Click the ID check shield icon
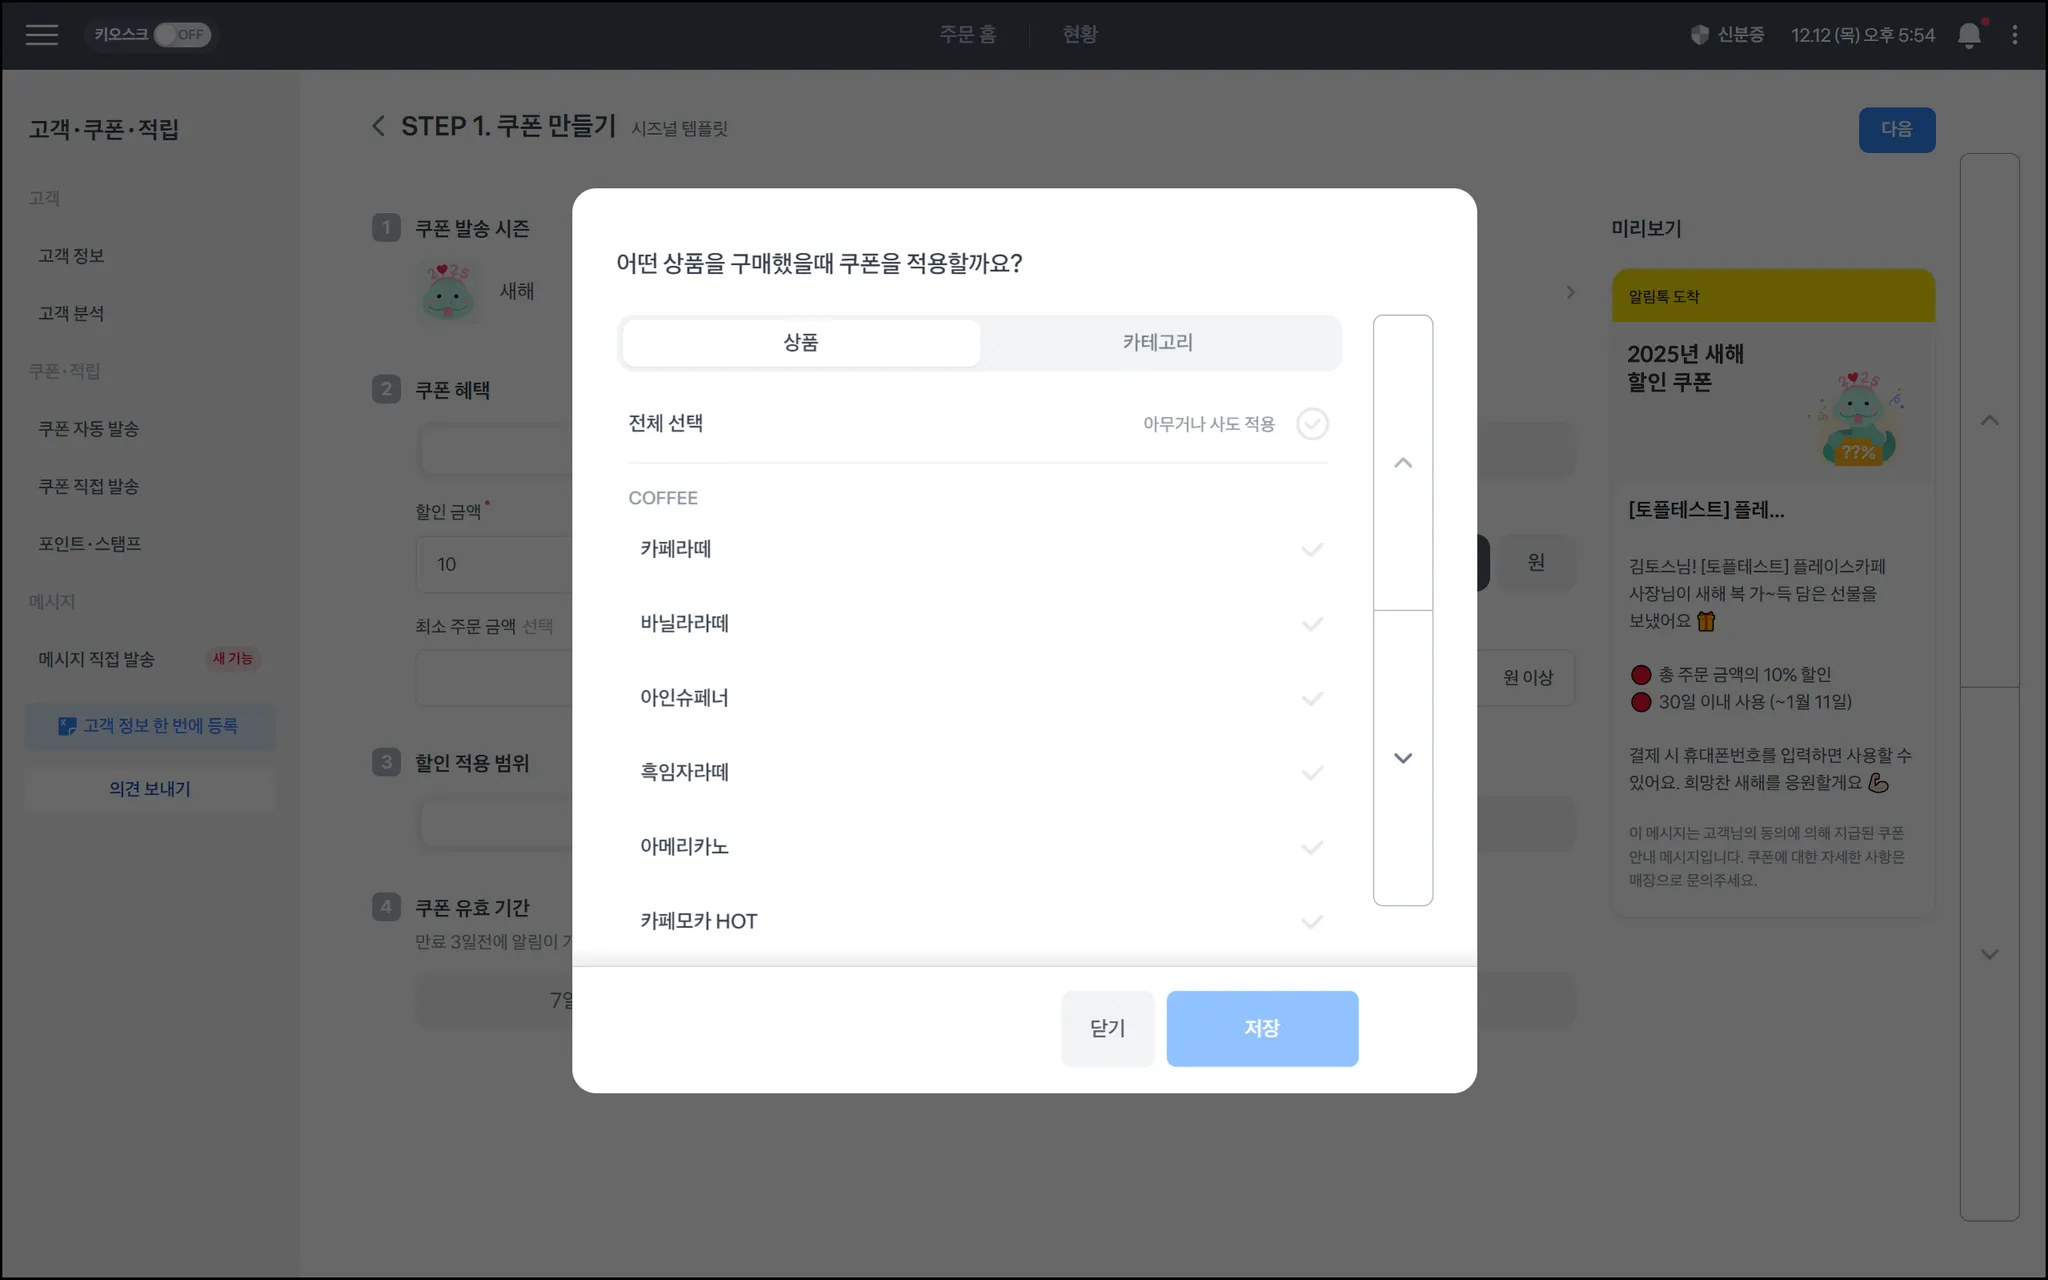This screenshot has width=2048, height=1280. coord(1699,35)
